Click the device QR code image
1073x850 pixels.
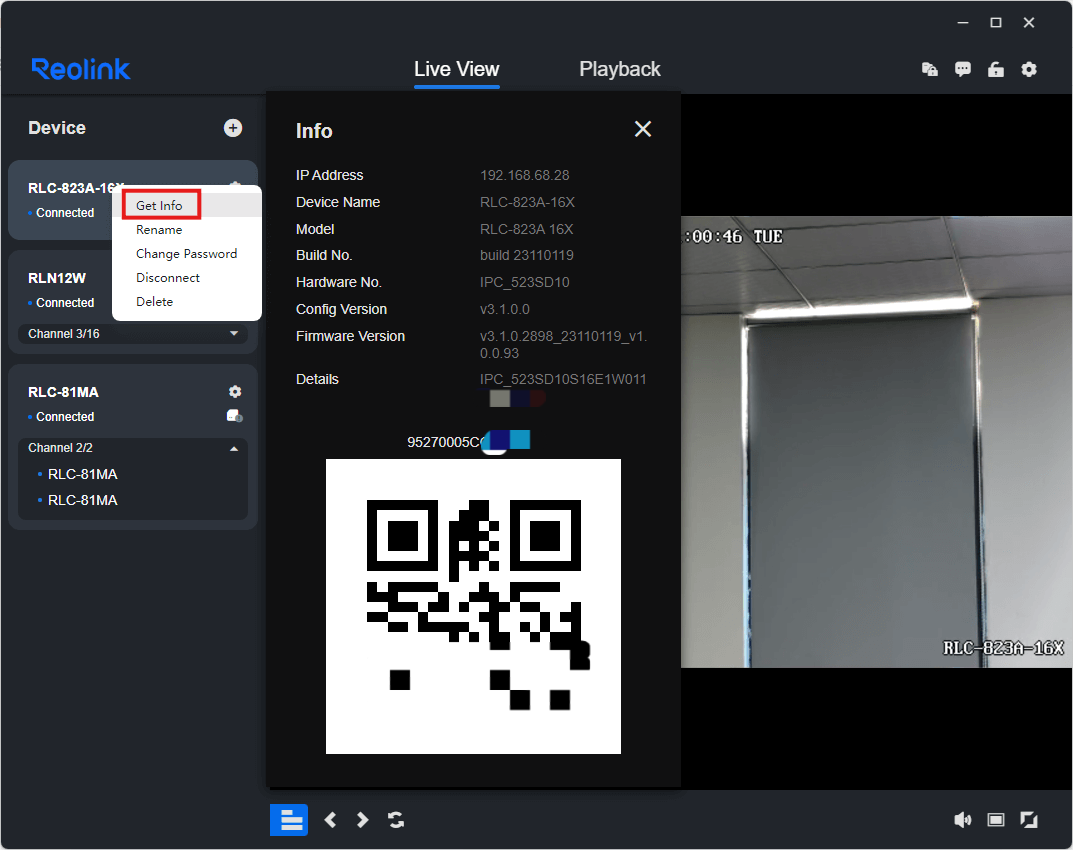pos(474,606)
